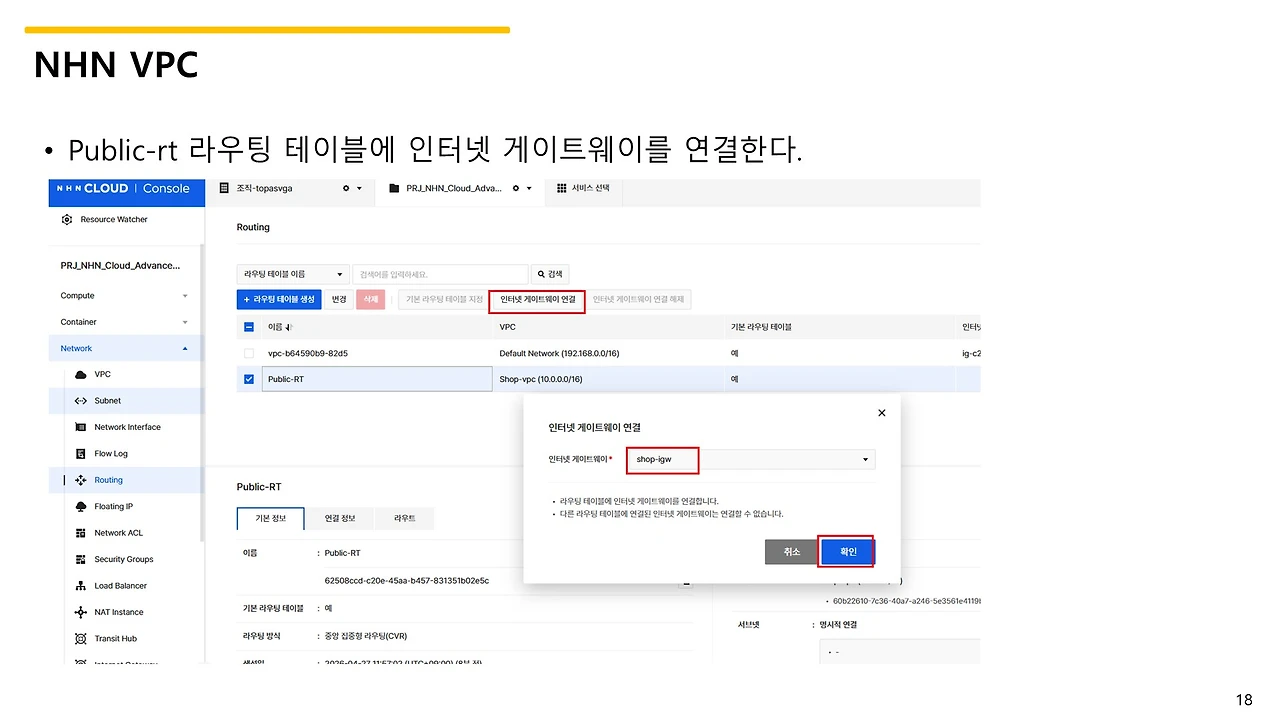Click the 기본 라우팅 테이블 지정 button
Image resolution: width=1280 pixels, height=720 pixels.
[444, 299]
